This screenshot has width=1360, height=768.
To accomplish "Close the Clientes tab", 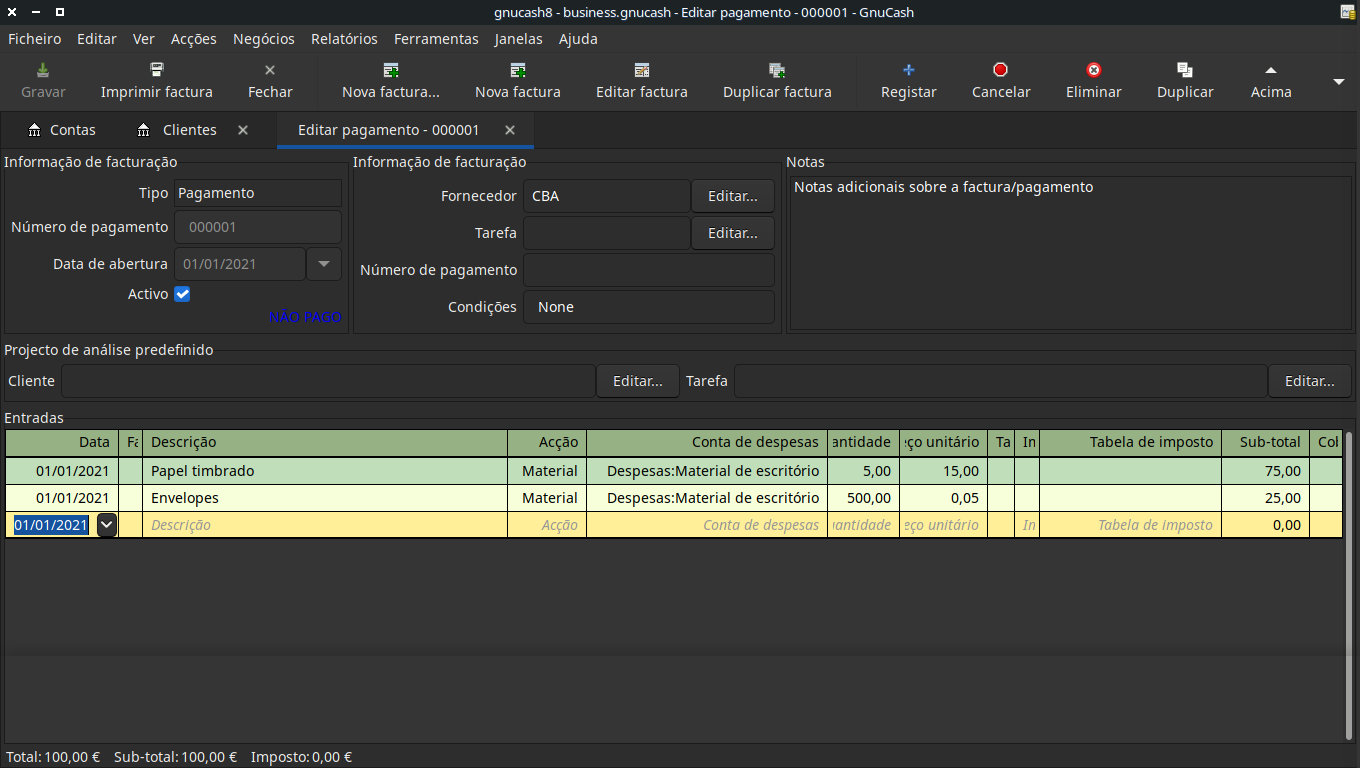I will click(243, 130).
